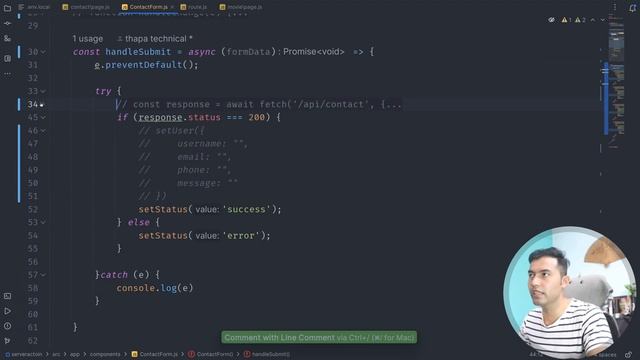Collapse the catch block at line 57
640x360 pixels.
(x=43, y=275)
